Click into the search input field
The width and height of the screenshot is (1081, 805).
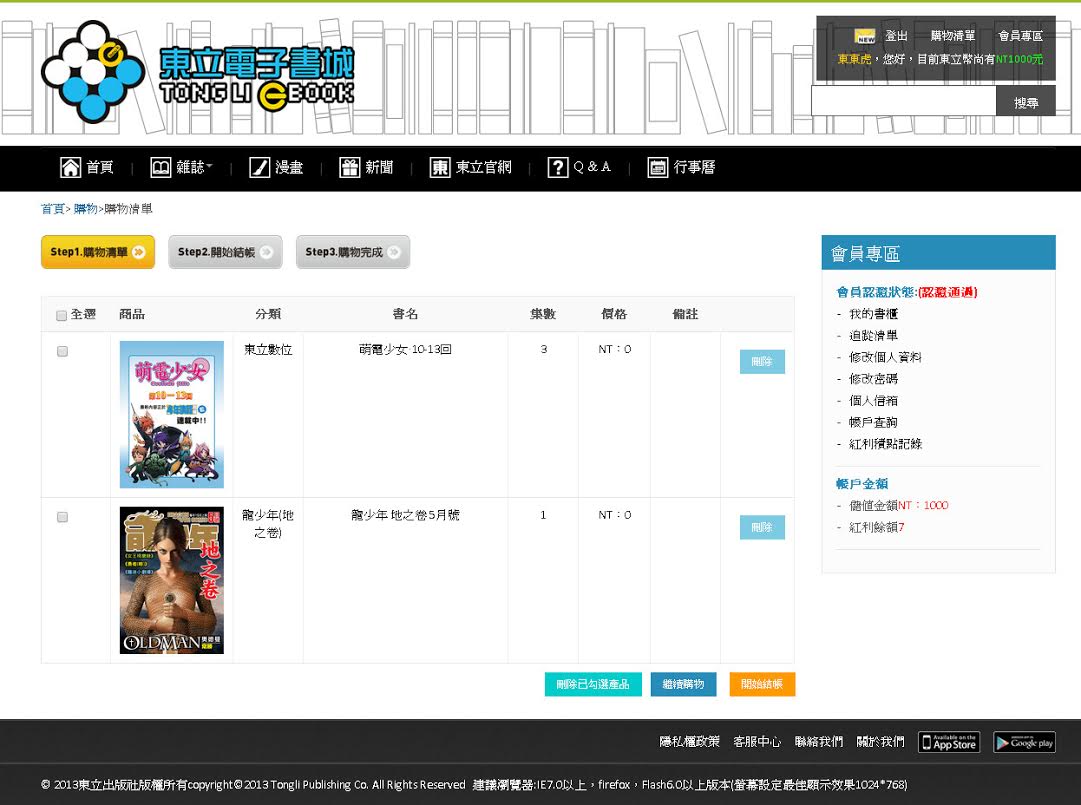point(903,102)
